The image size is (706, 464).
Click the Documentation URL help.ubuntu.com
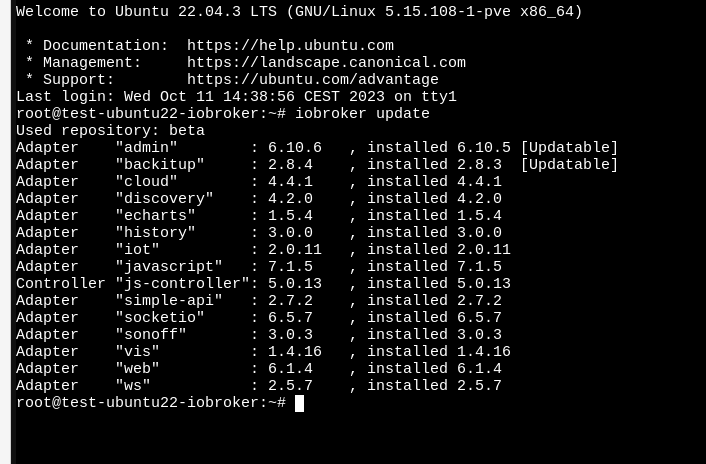290,46
